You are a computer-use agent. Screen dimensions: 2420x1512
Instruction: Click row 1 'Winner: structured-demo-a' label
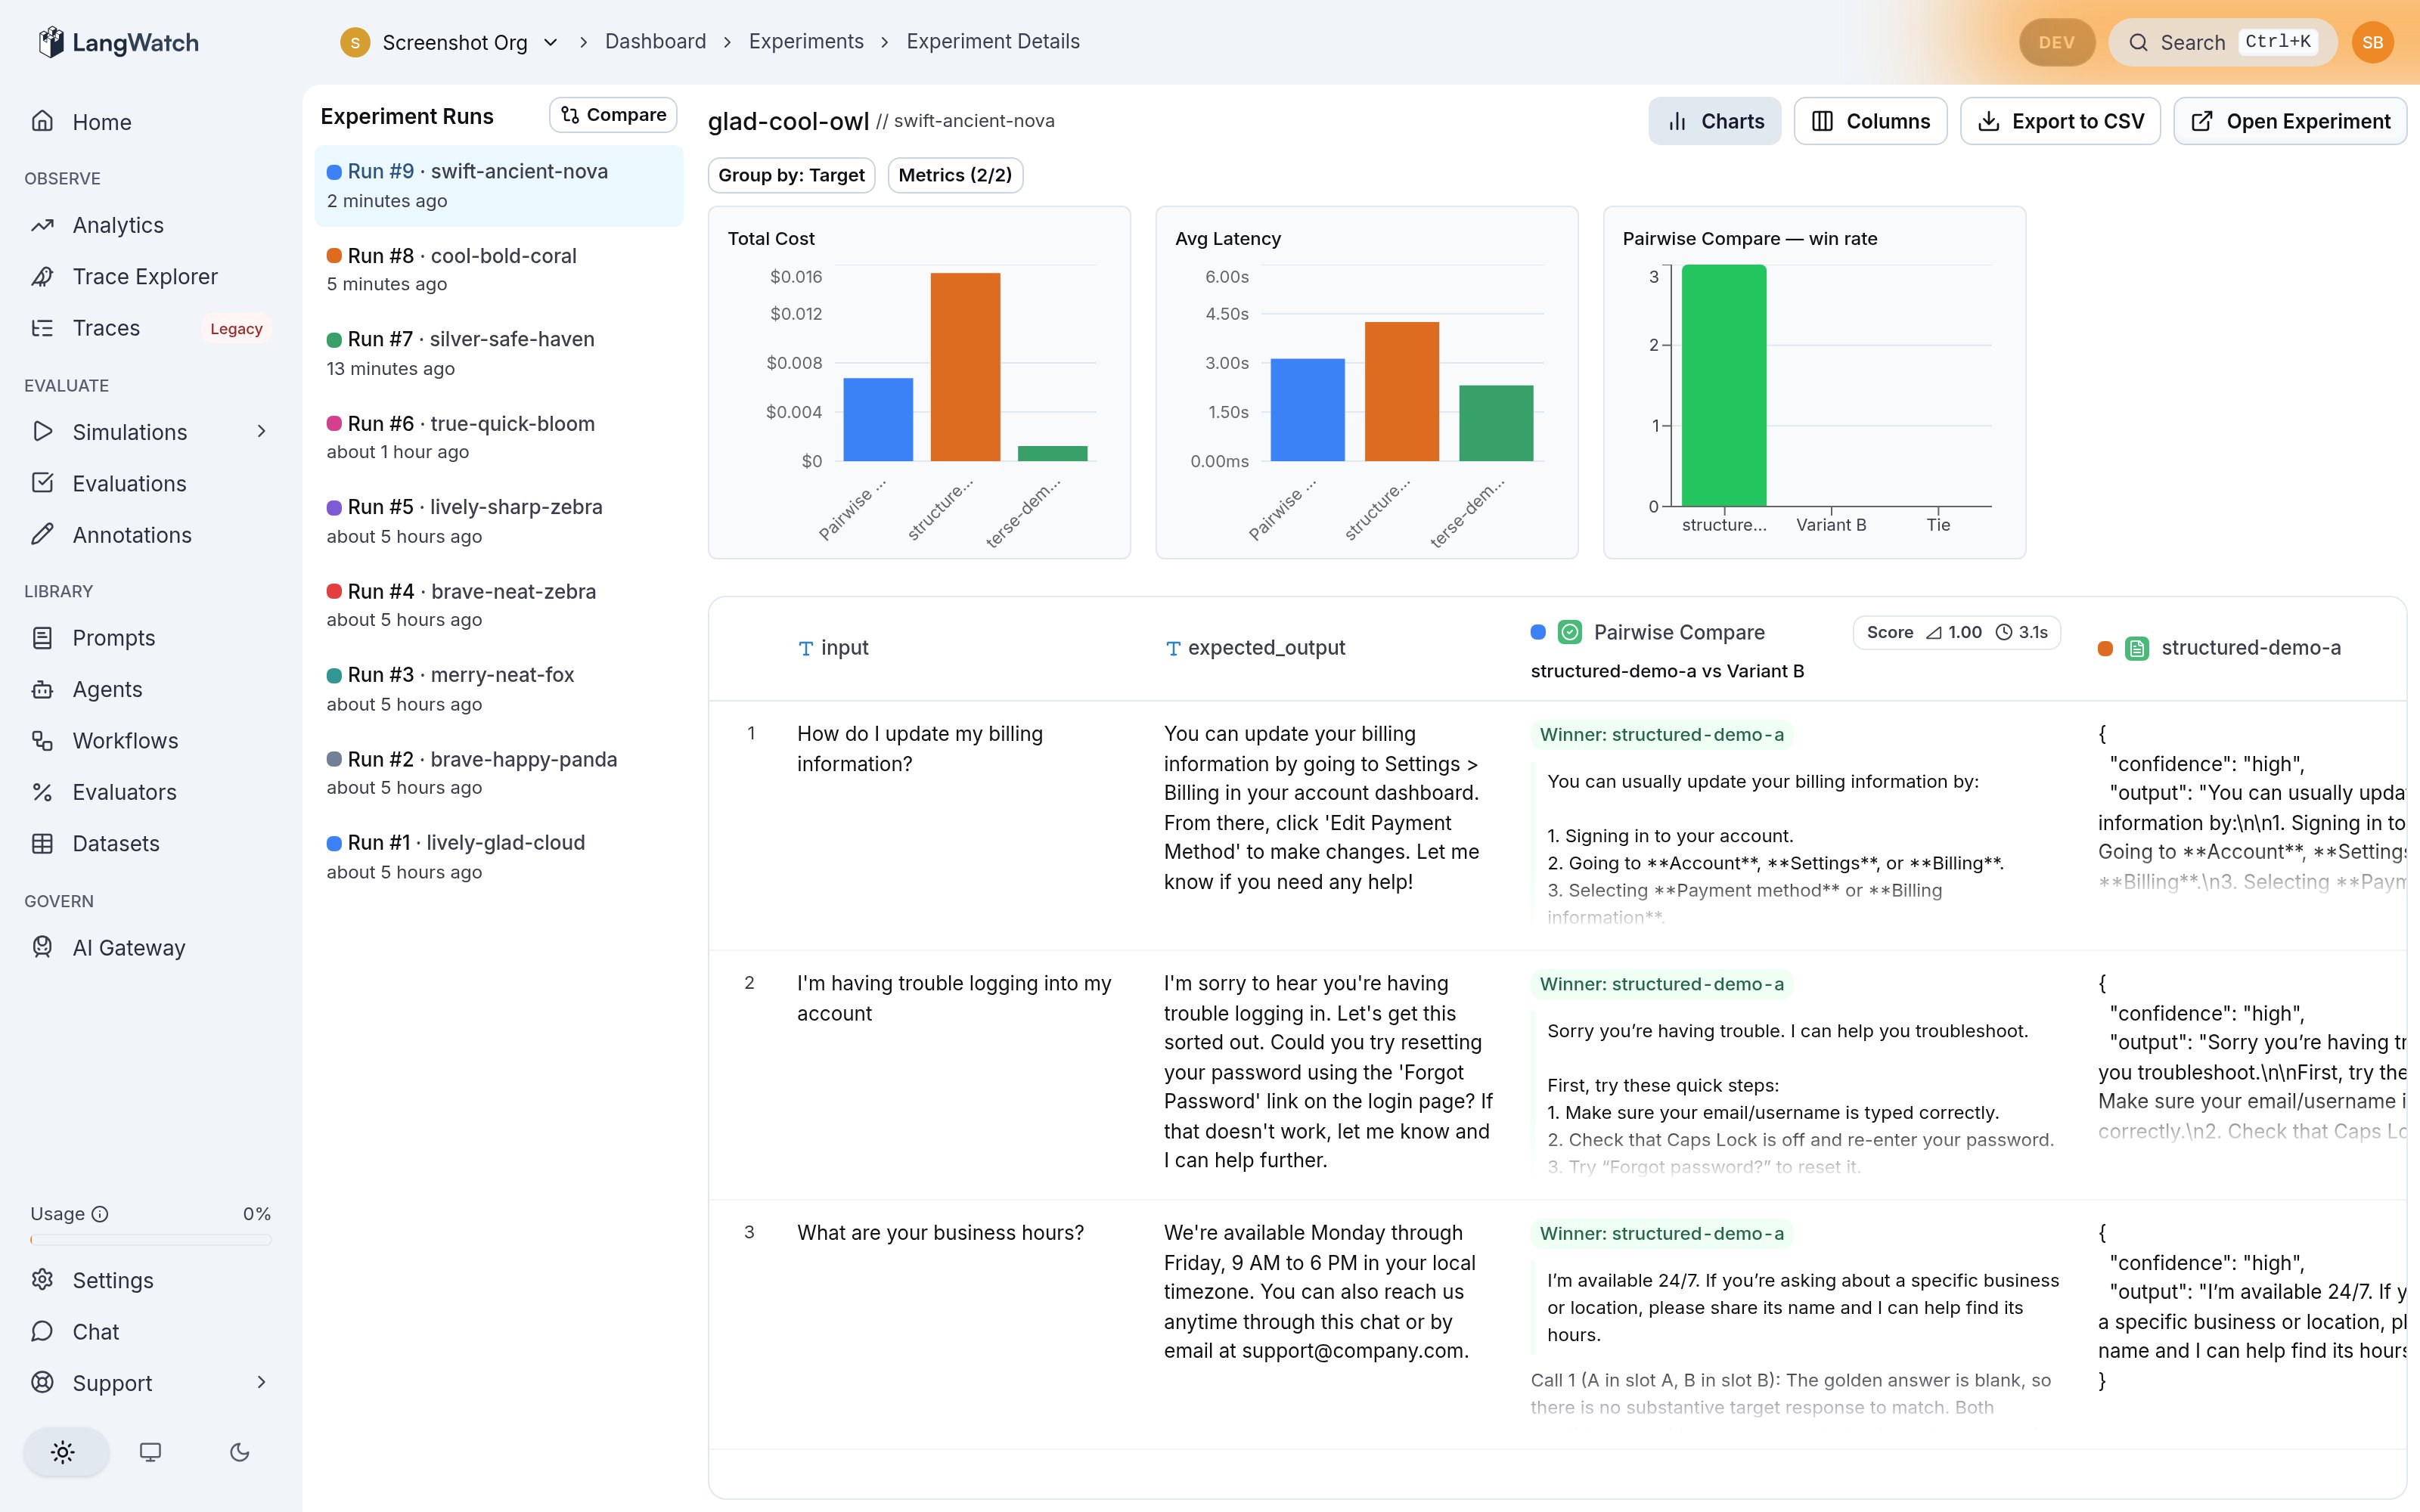pos(1661,735)
